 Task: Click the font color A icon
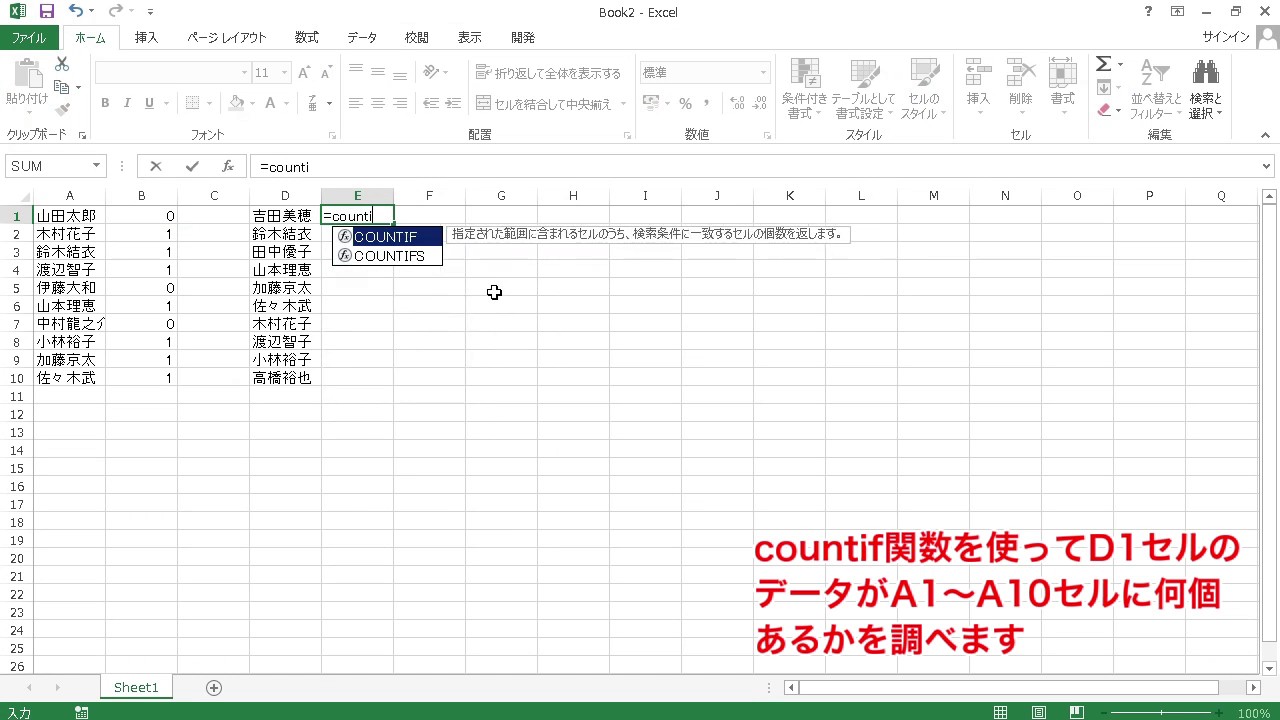click(270, 103)
